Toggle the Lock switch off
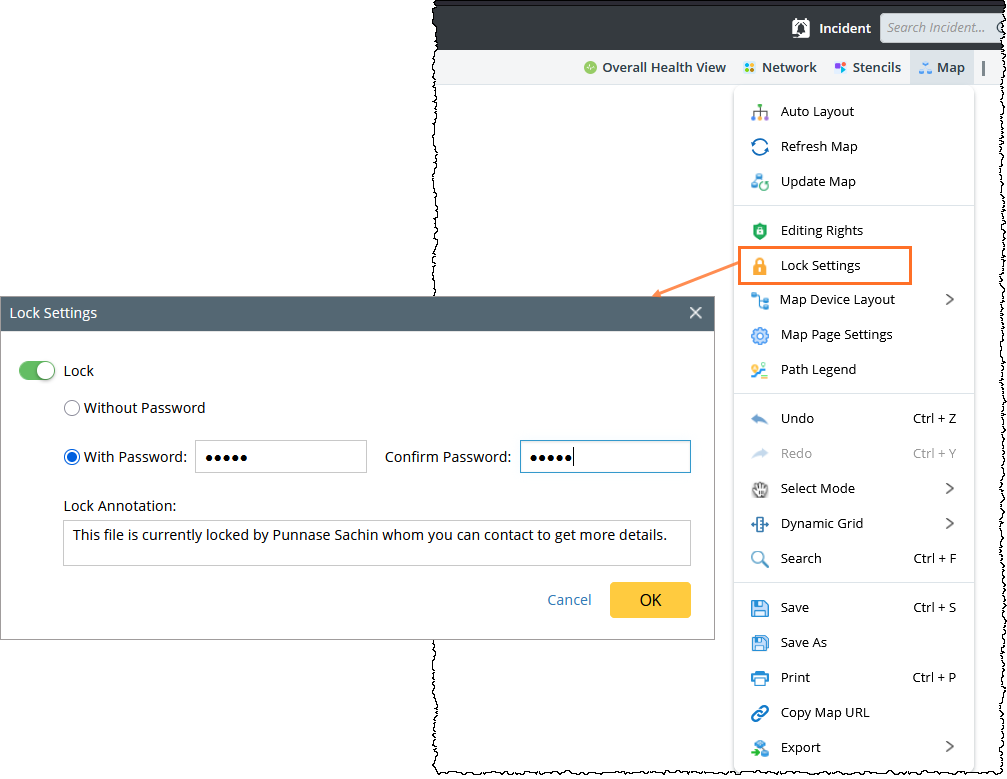Image resolution: width=1007 pixels, height=779 pixels. point(37,371)
